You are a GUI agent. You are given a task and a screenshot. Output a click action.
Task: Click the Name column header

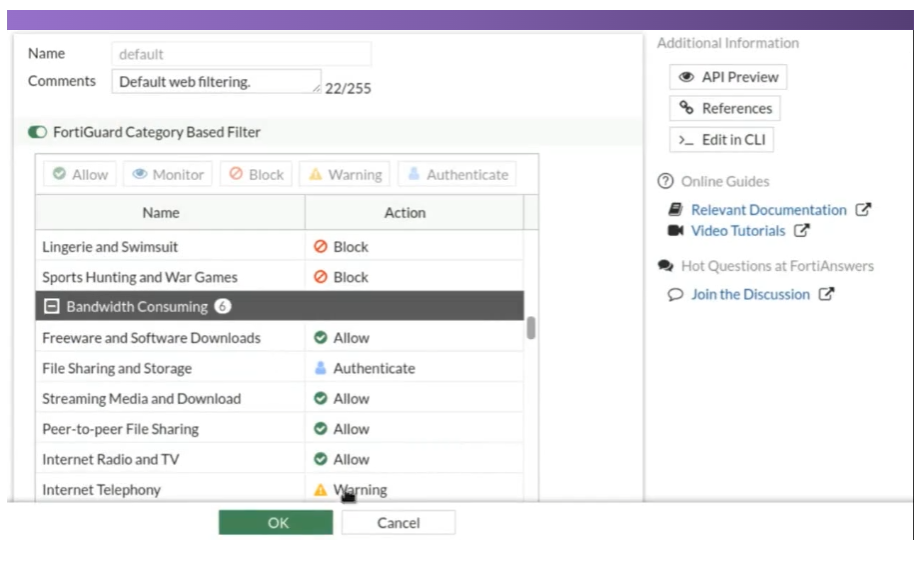(x=170, y=212)
